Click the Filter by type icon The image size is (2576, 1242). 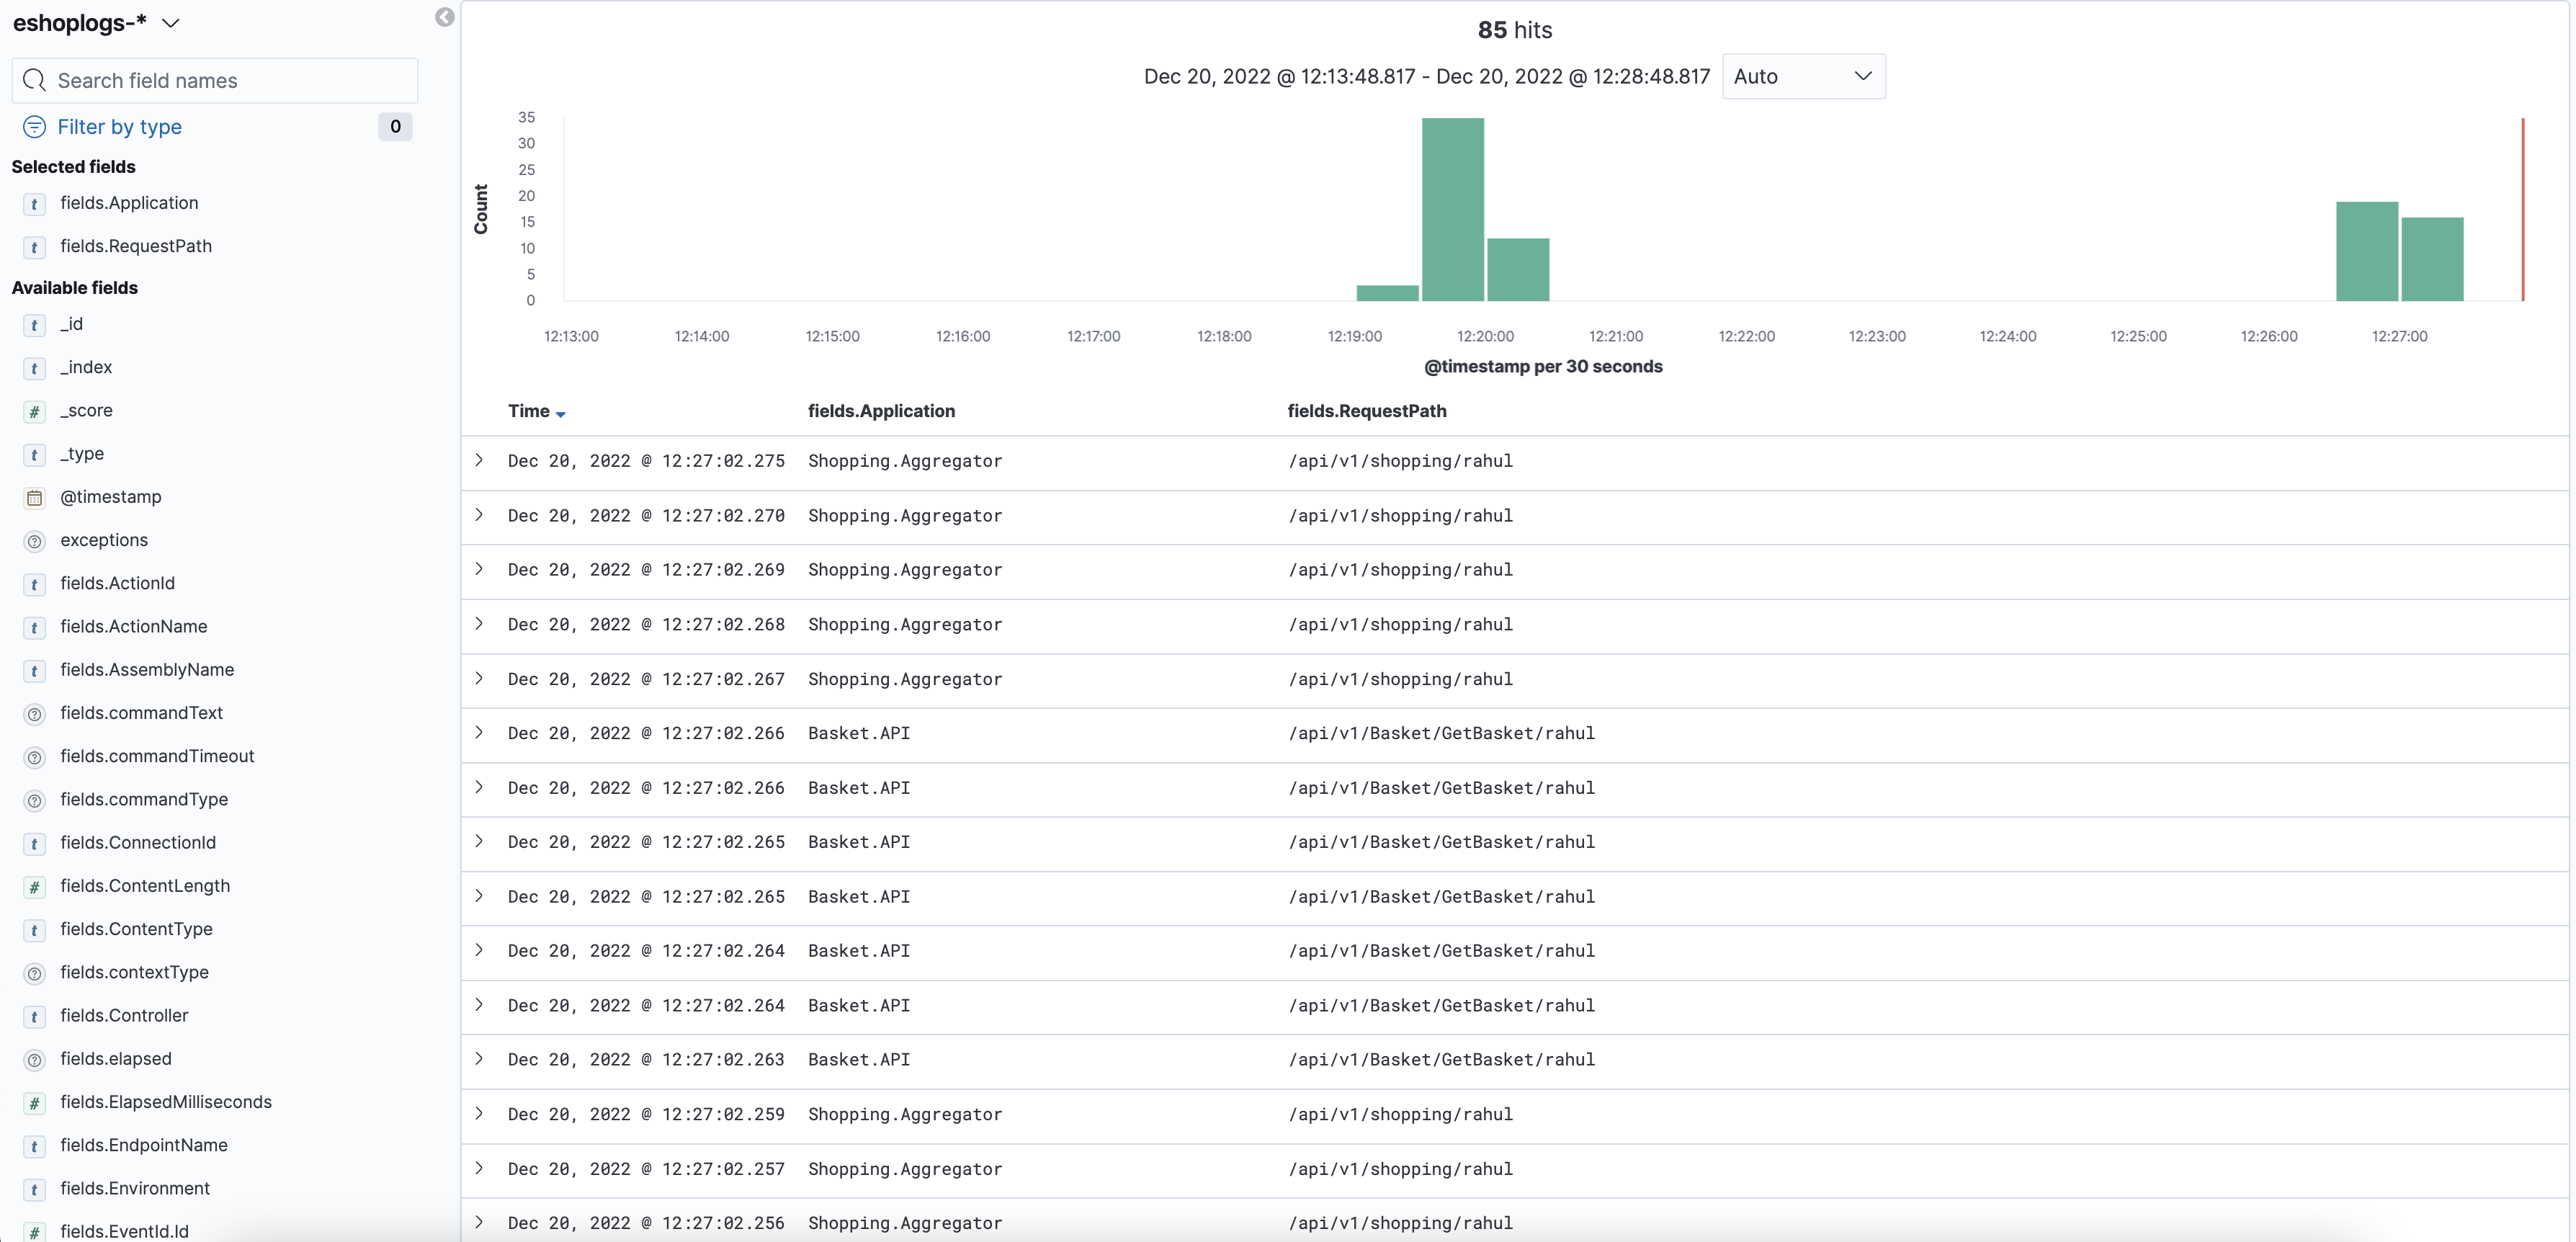click(34, 127)
